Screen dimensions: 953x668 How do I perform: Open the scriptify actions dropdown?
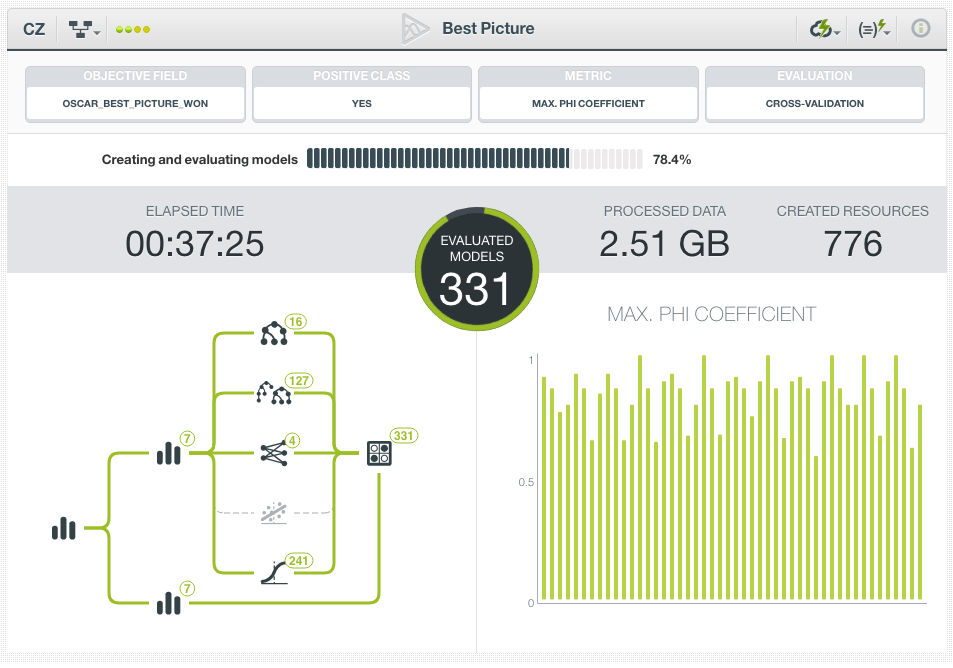point(875,29)
